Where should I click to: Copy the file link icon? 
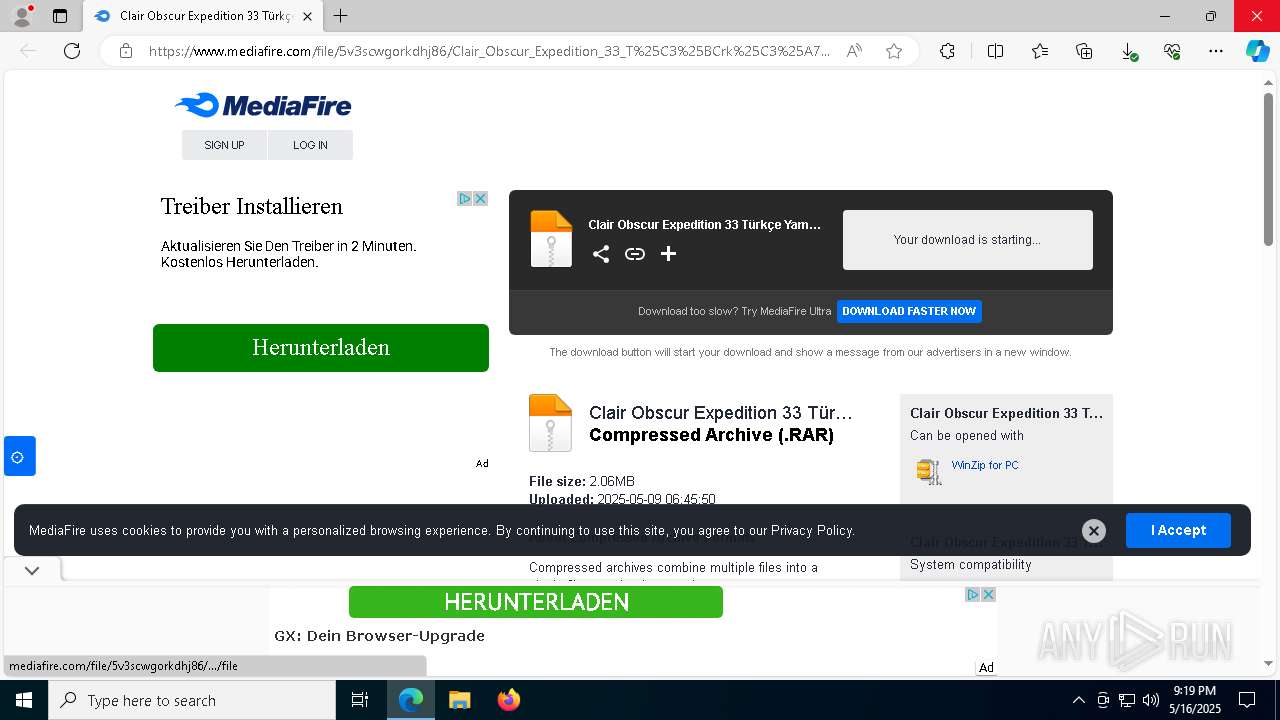[x=635, y=254]
